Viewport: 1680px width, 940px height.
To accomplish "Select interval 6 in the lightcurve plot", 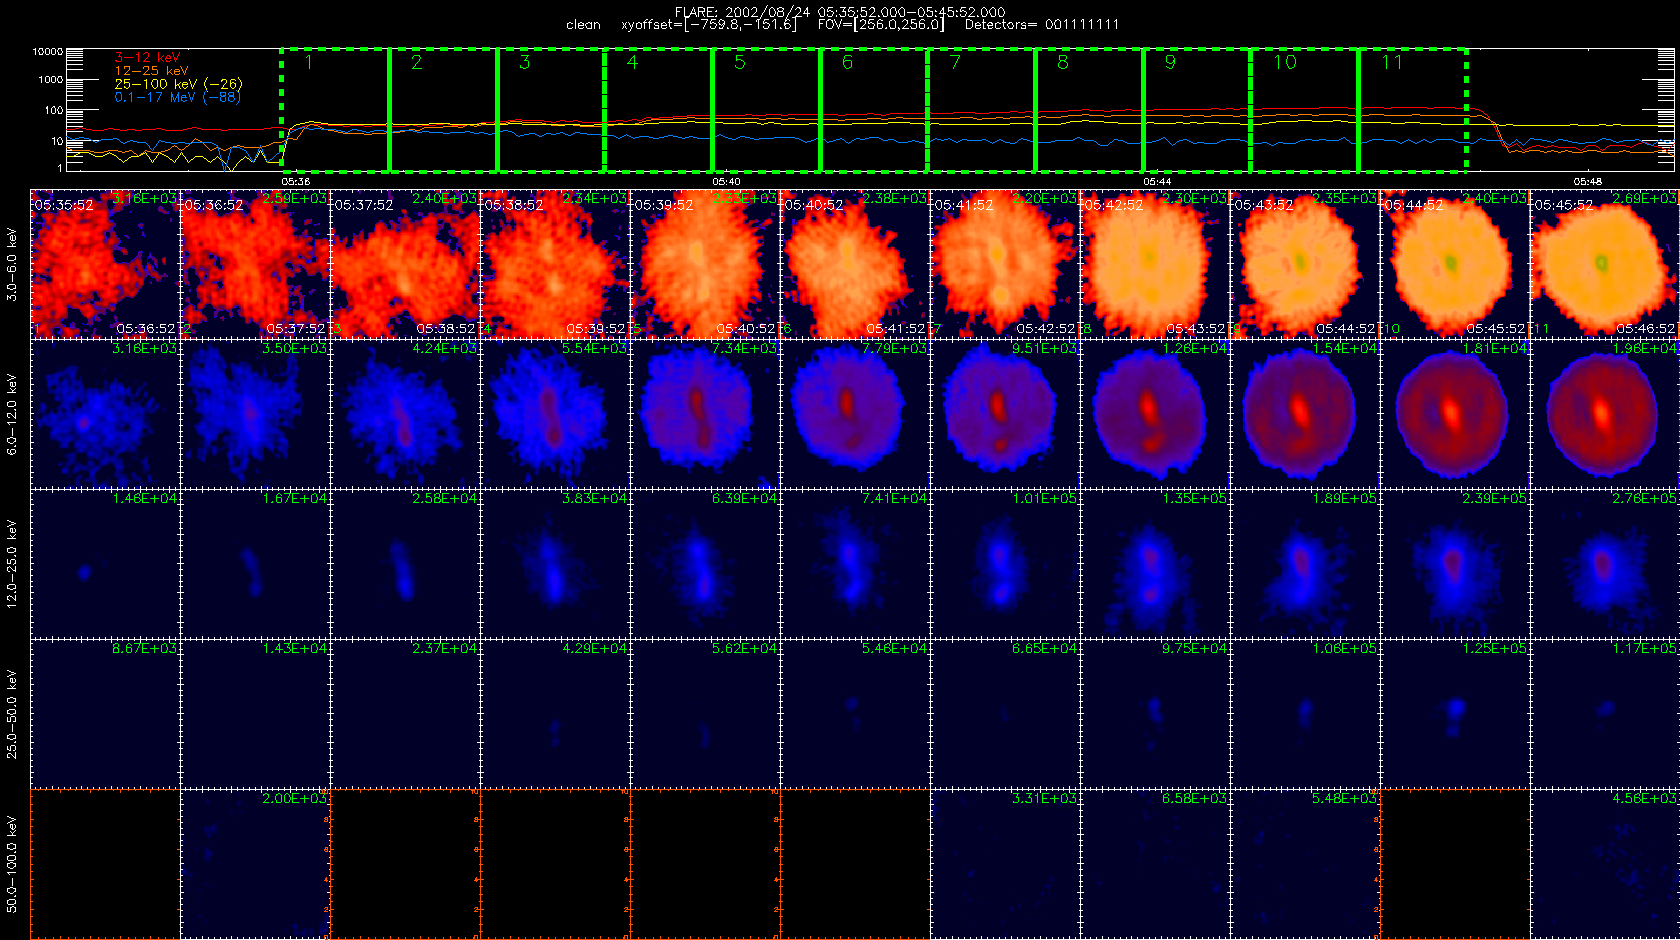I will [x=874, y=110].
